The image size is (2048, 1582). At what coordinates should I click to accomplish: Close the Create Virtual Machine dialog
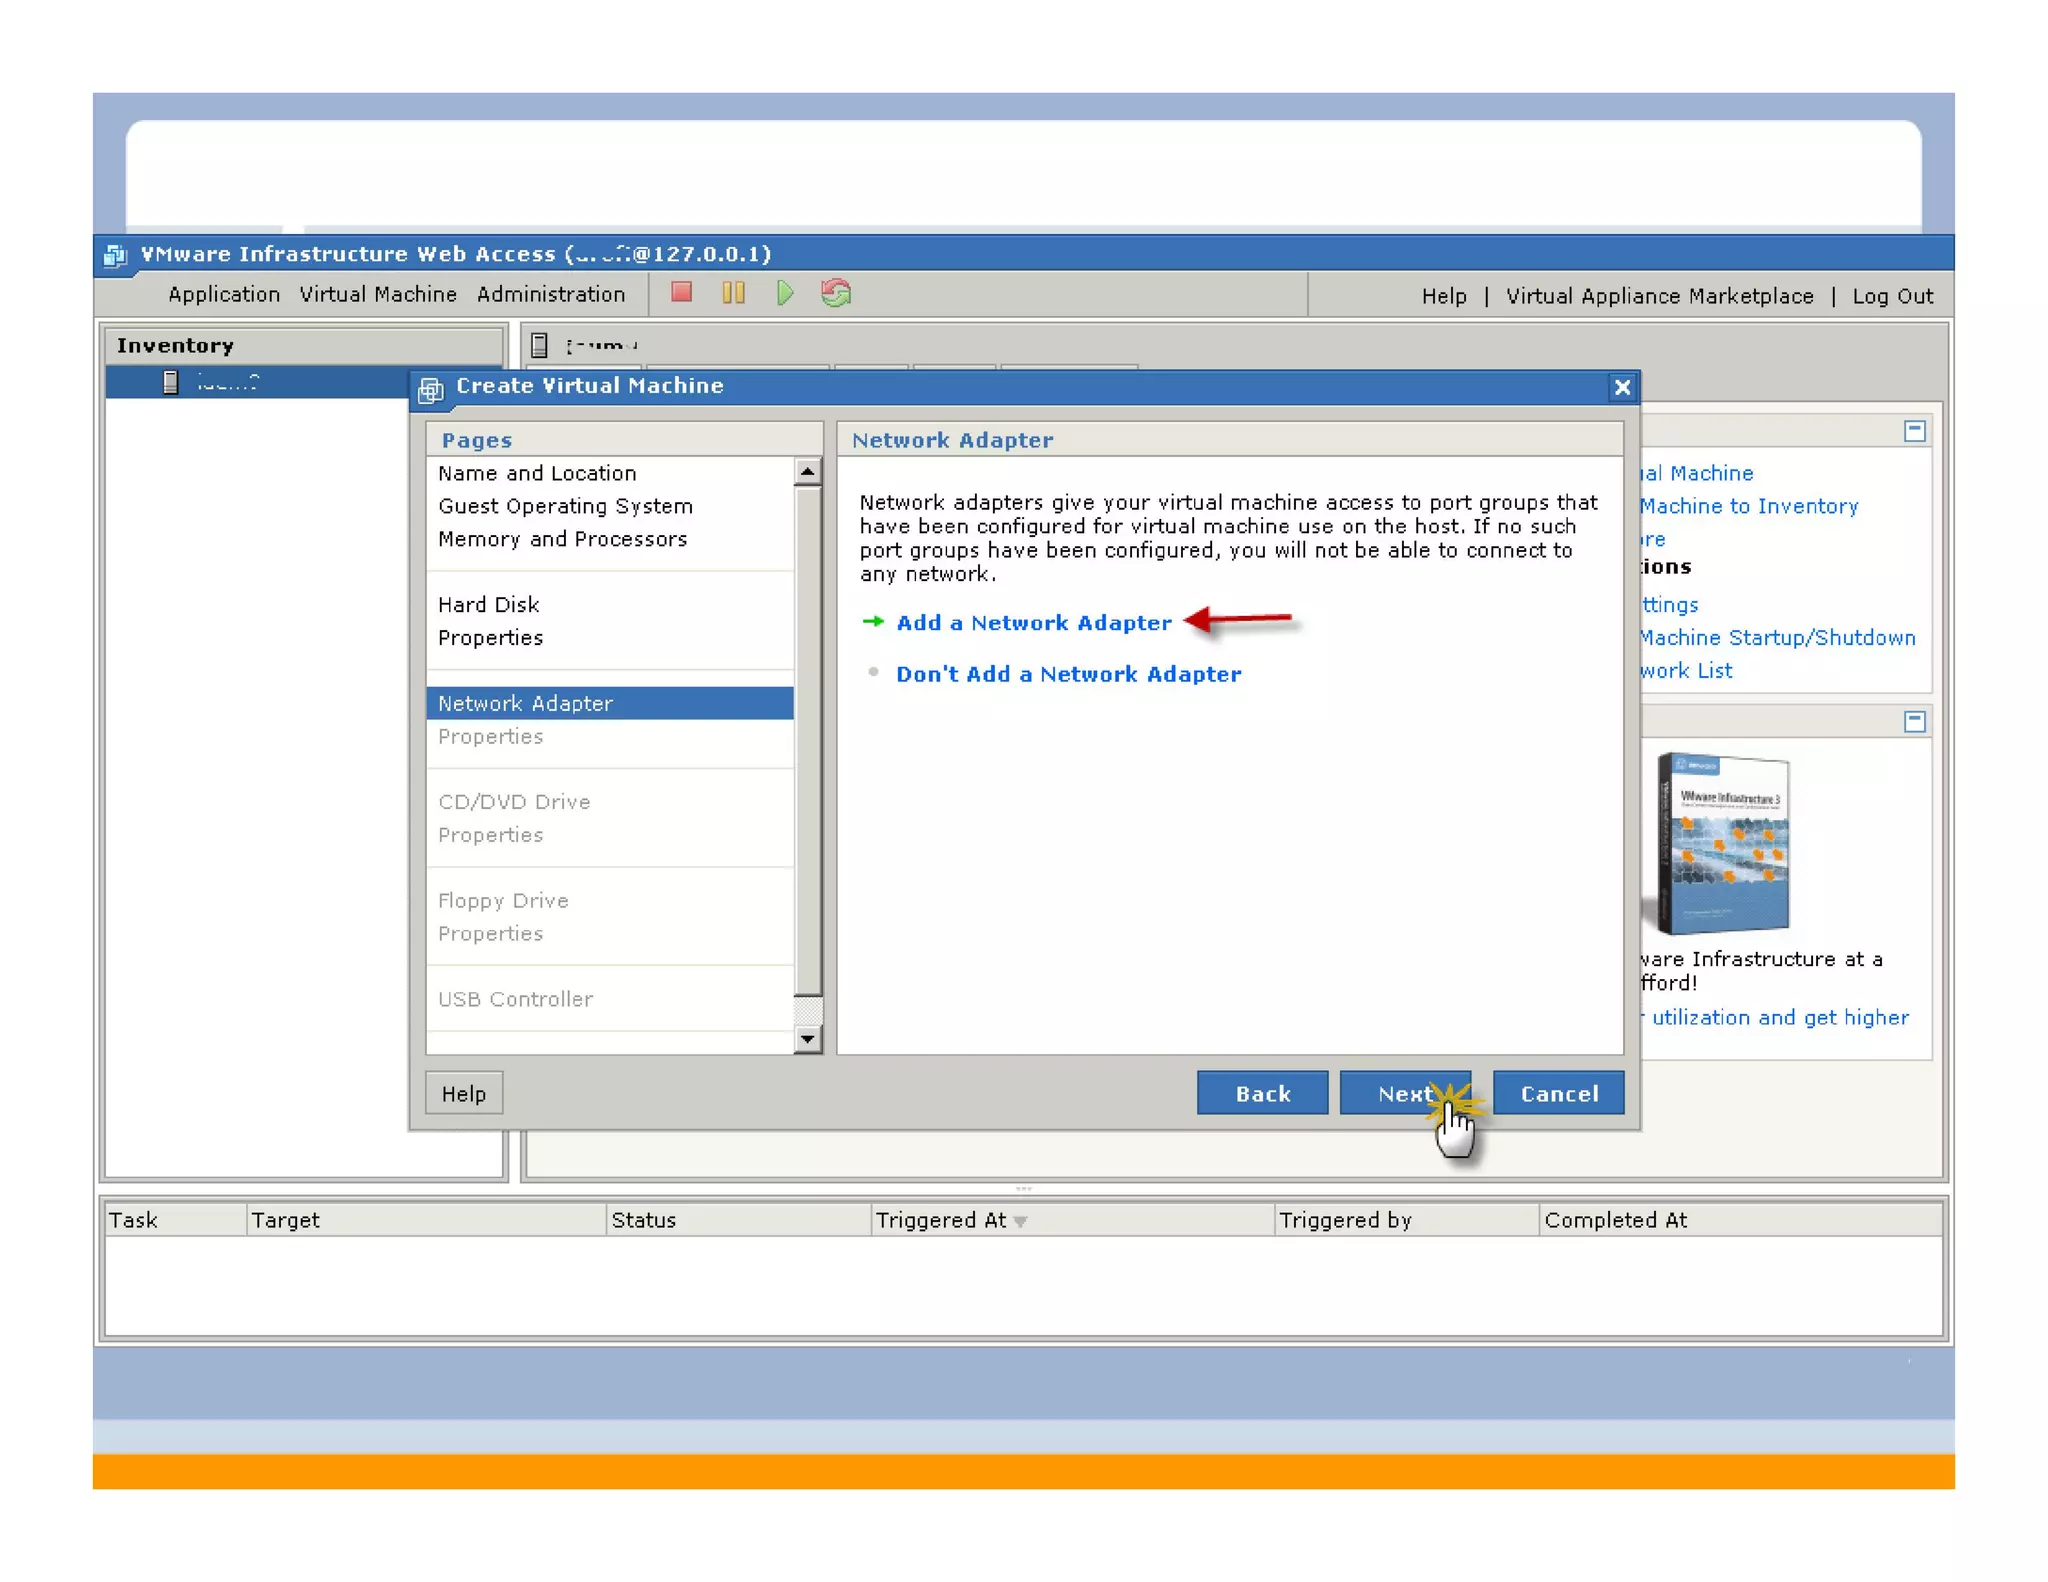pos(1621,387)
